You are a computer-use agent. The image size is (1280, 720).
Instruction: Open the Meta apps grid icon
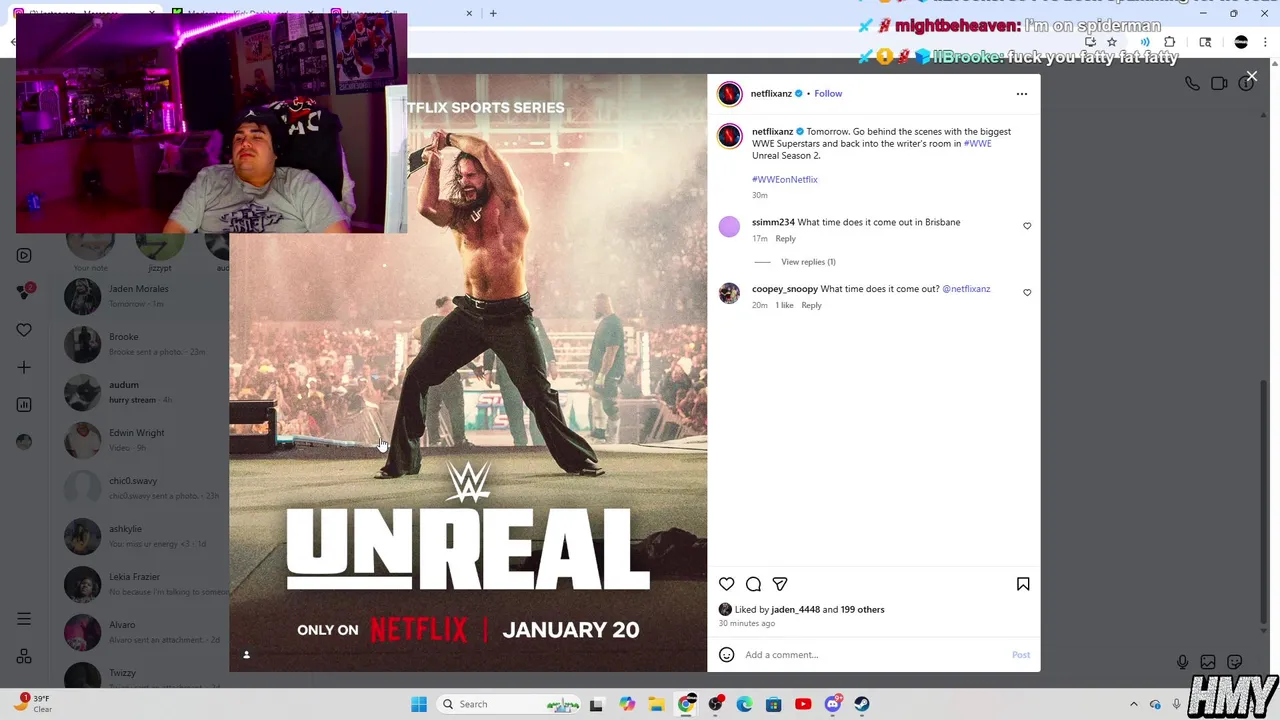24,656
